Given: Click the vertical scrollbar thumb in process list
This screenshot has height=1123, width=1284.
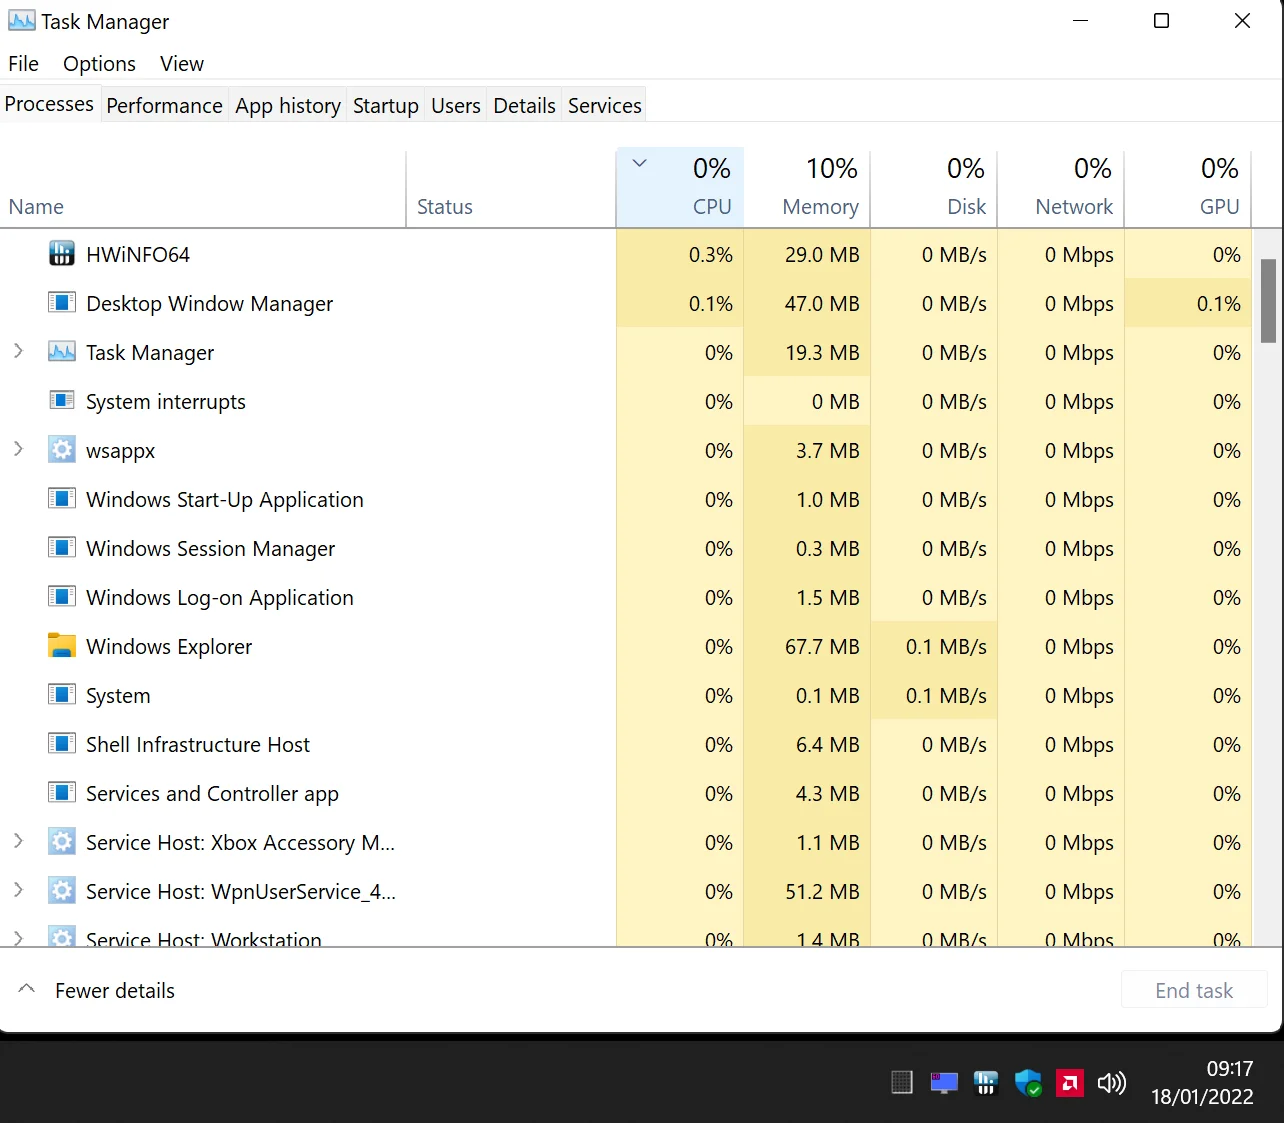Looking at the screenshot, I should (1268, 301).
